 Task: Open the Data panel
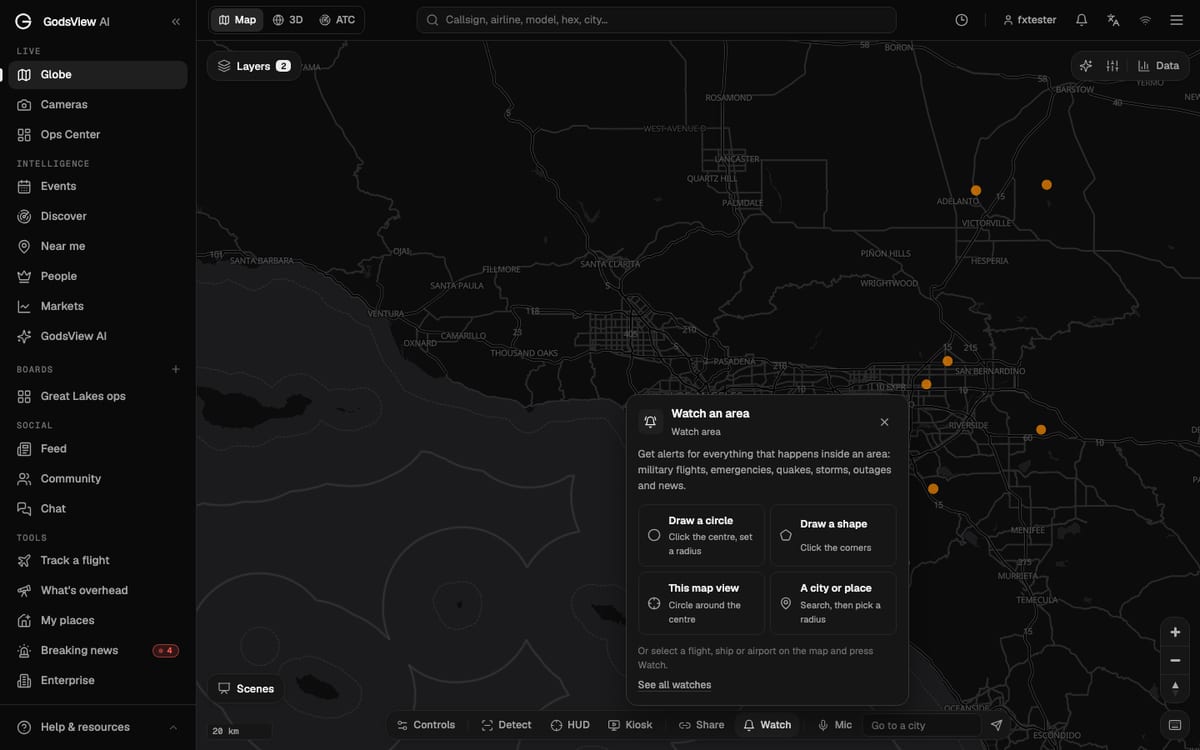pyautogui.click(x=1158, y=66)
